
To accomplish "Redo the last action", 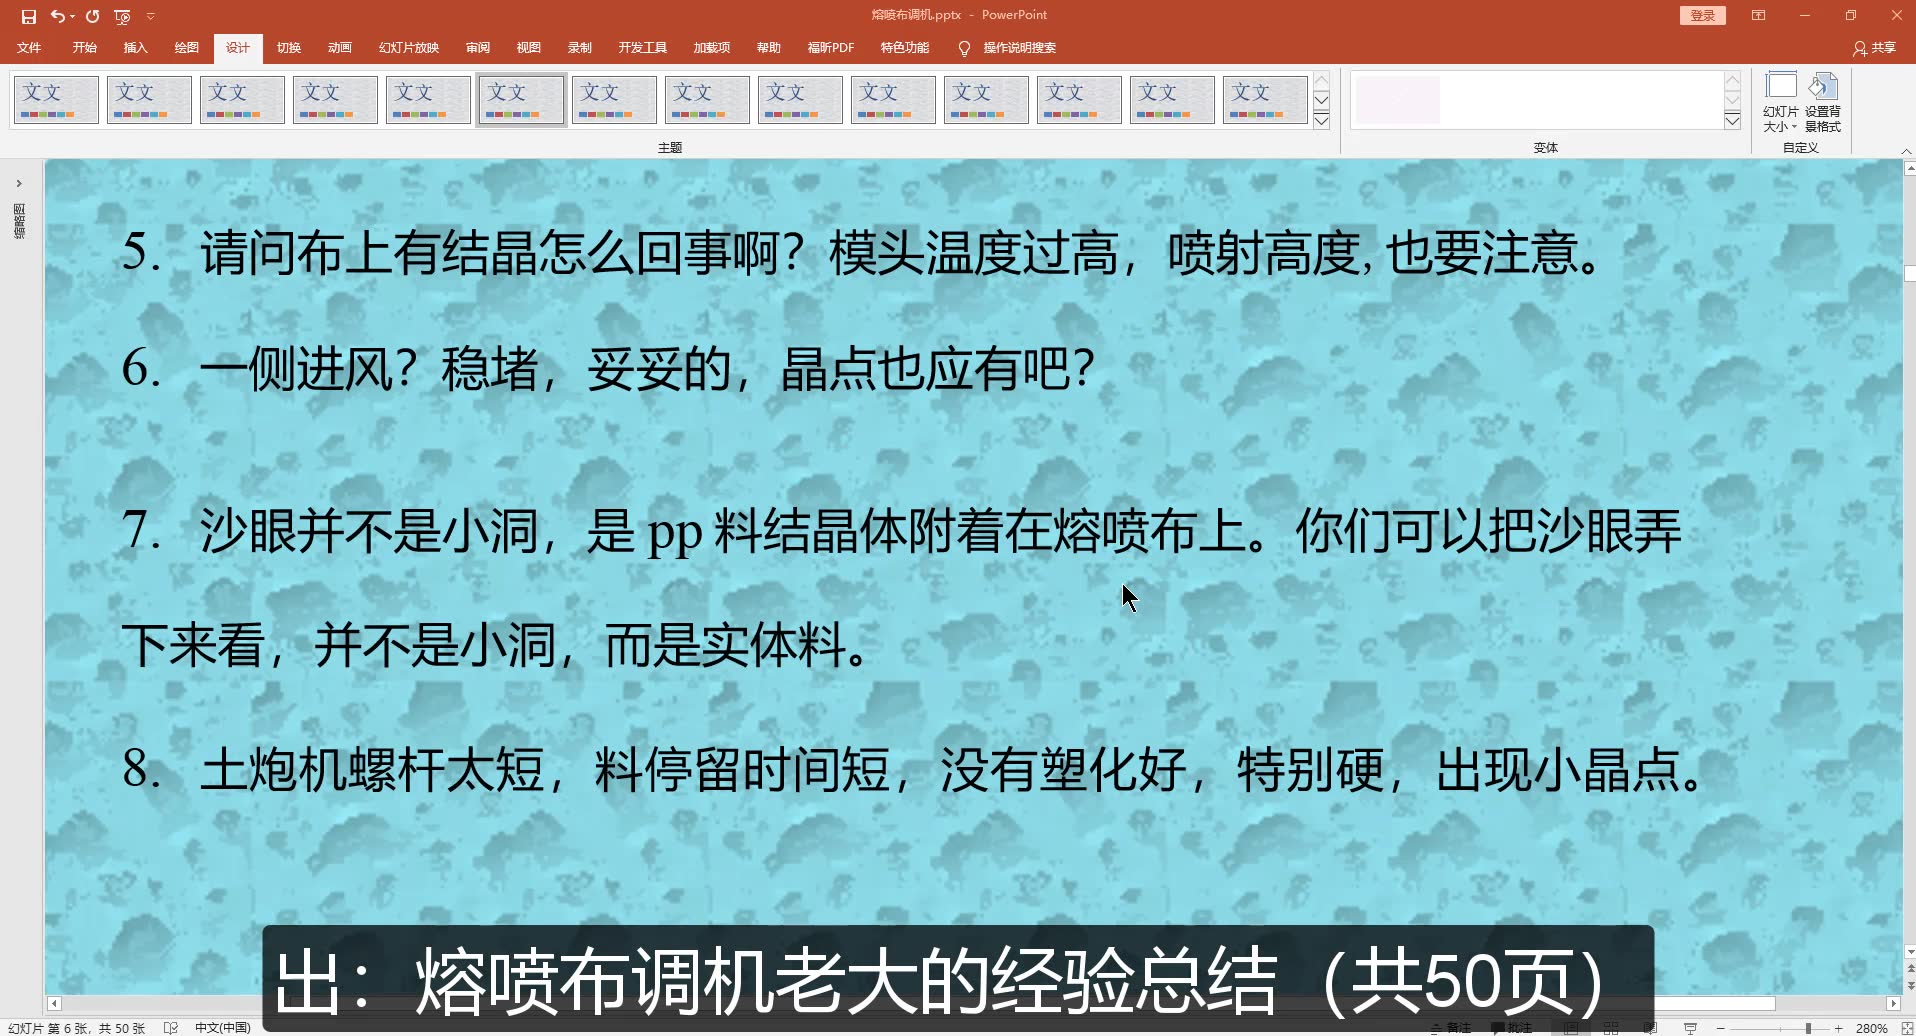I will pos(93,16).
